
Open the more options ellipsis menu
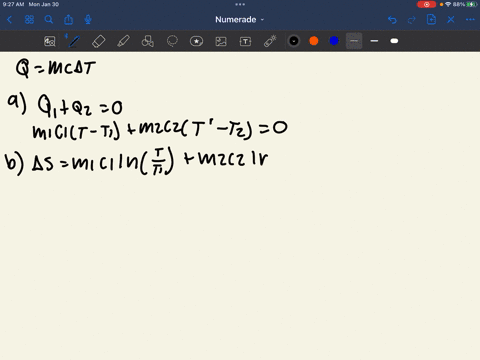point(470,20)
